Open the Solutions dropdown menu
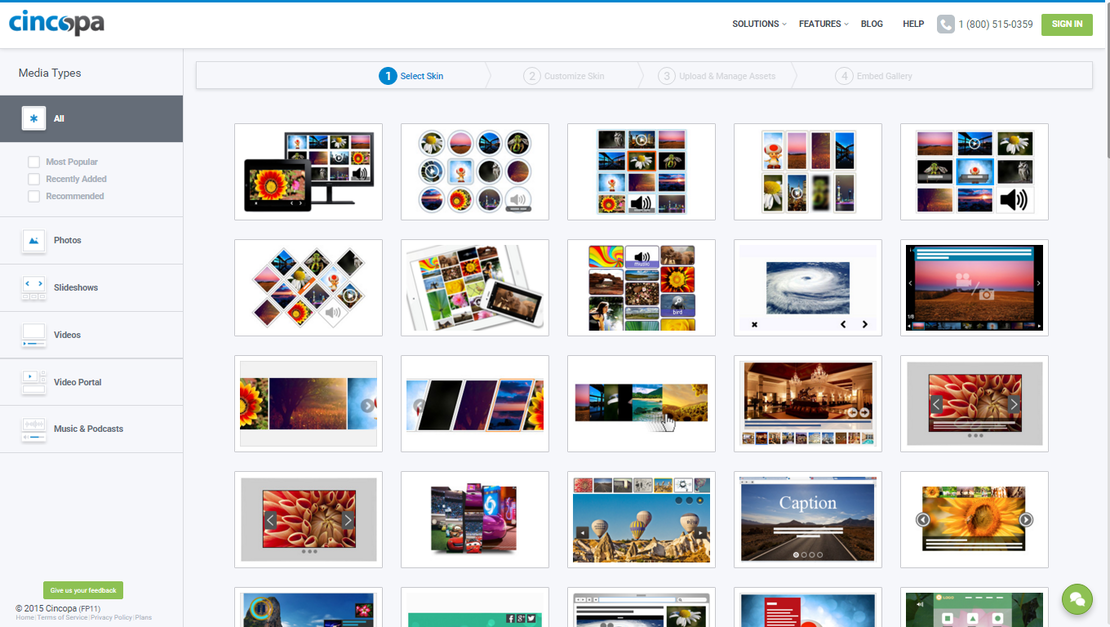This screenshot has width=1110, height=627. click(x=758, y=24)
